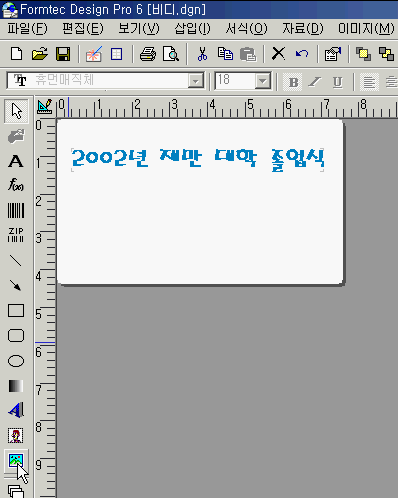
Task: Toggle bold formatting button
Action: pos(293,82)
